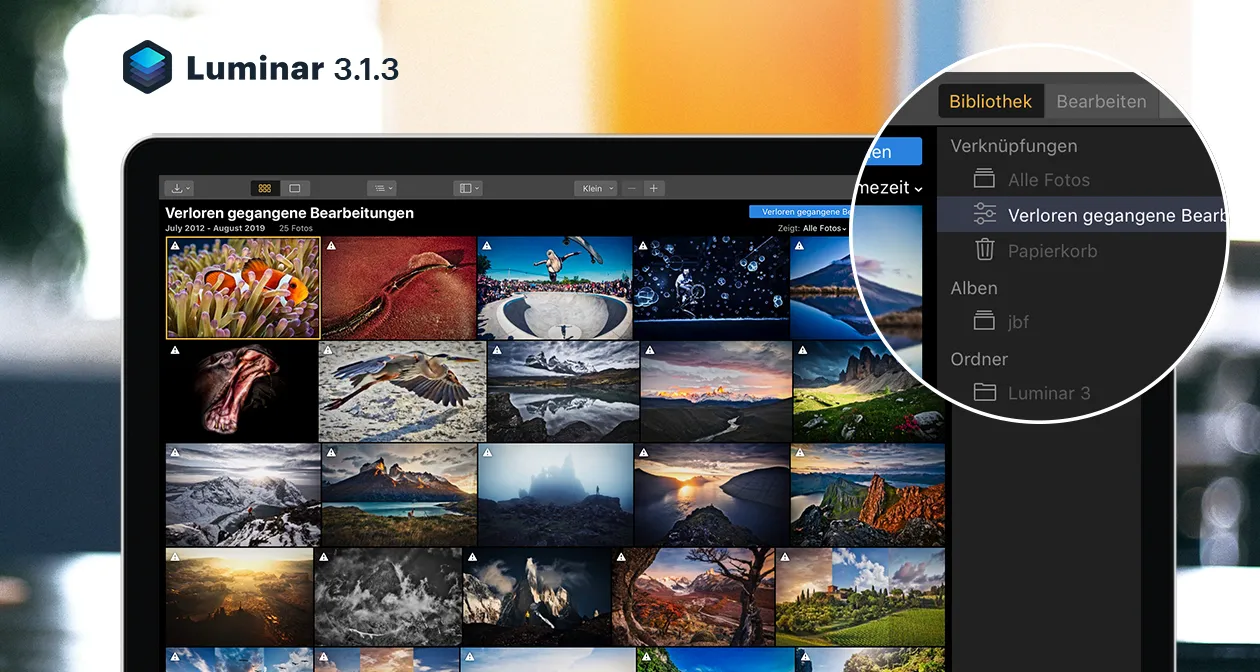Open the side panel layout dropdown

coord(468,188)
